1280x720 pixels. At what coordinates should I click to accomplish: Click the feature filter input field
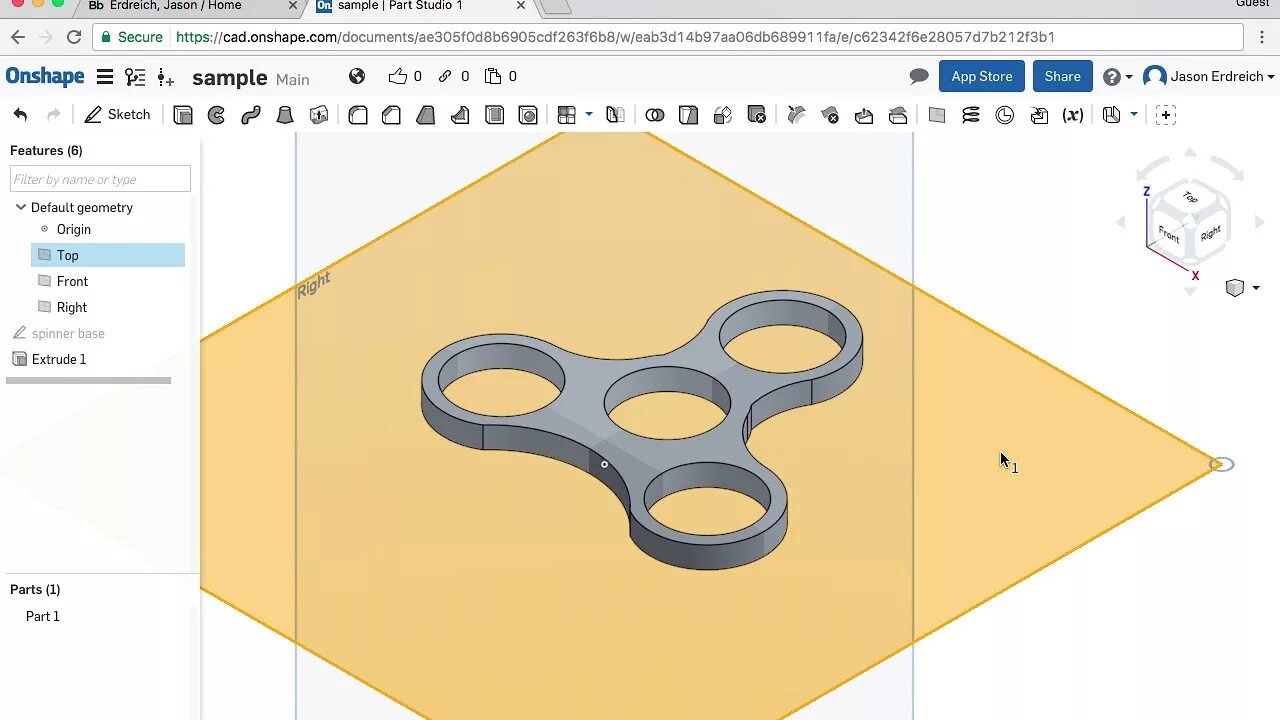99,178
